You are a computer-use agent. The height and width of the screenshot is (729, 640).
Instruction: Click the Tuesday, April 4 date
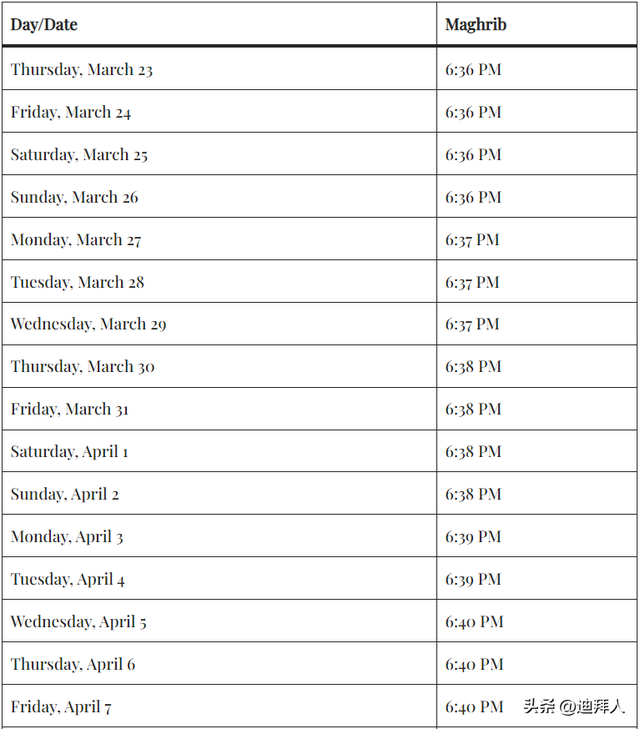[68, 579]
